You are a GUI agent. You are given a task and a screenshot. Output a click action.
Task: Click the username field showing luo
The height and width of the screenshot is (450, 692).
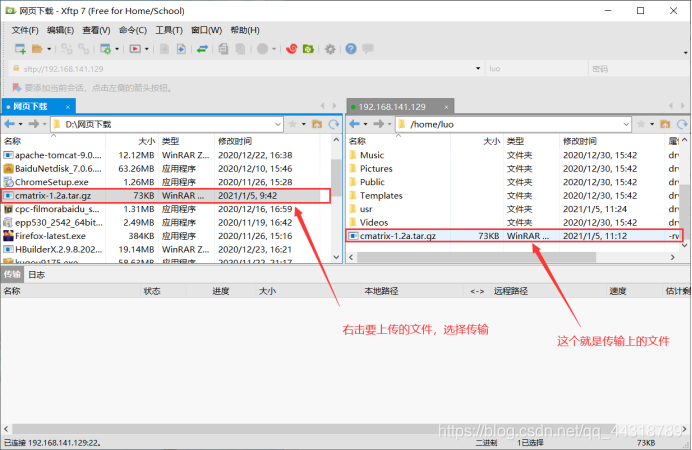(x=536, y=69)
